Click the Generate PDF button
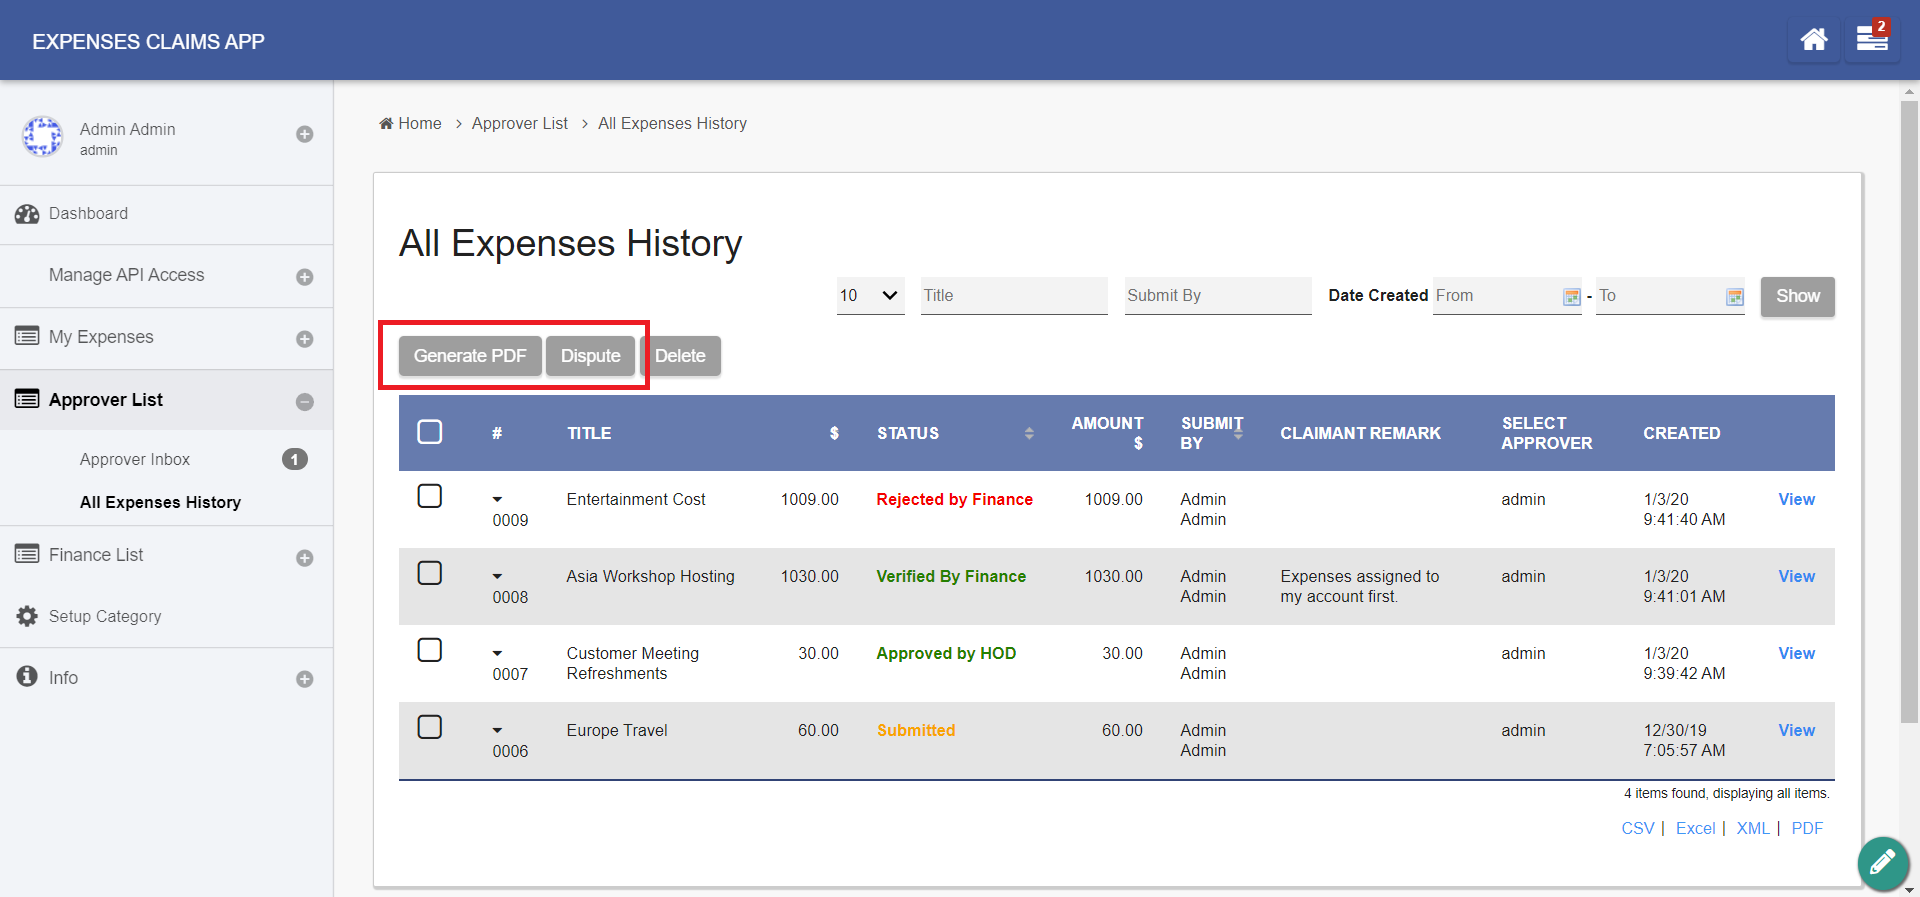1920x897 pixels. (470, 356)
